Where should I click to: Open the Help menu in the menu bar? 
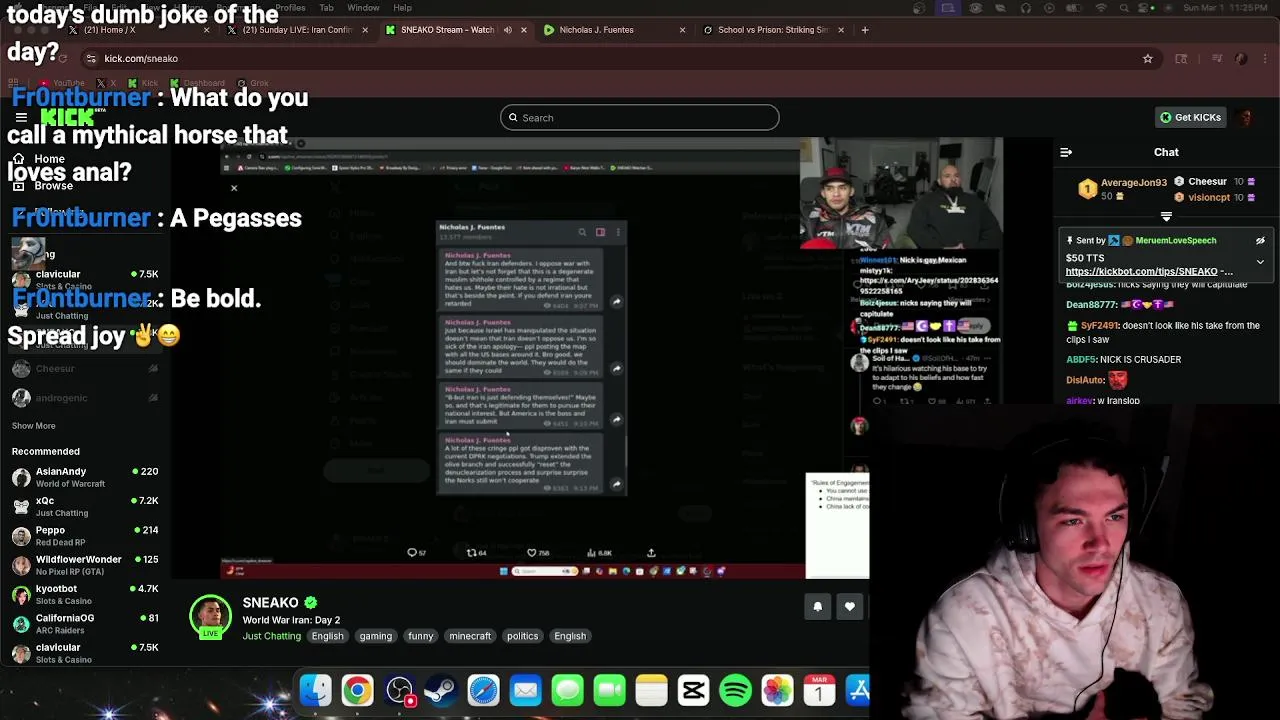point(402,8)
